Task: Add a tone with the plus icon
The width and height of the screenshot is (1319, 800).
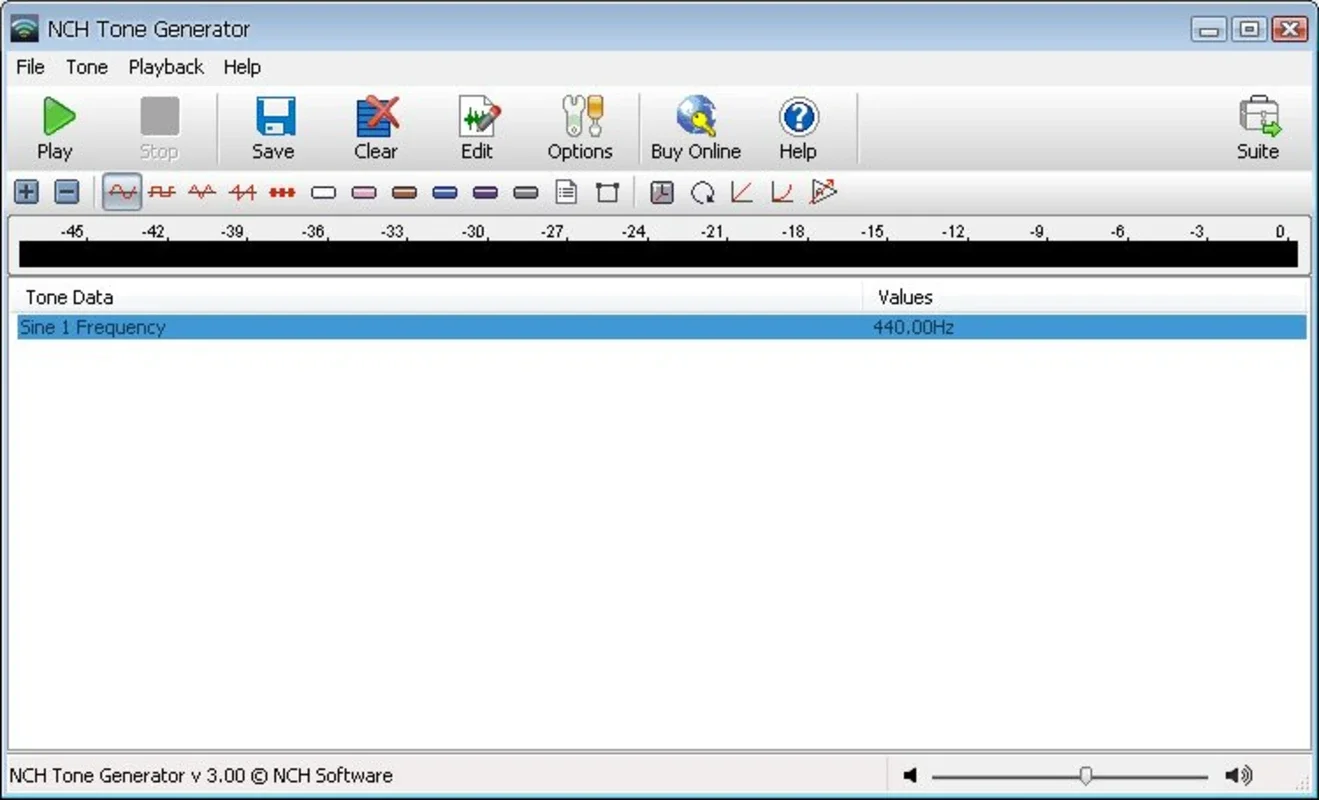Action: pyautogui.click(x=27, y=192)
